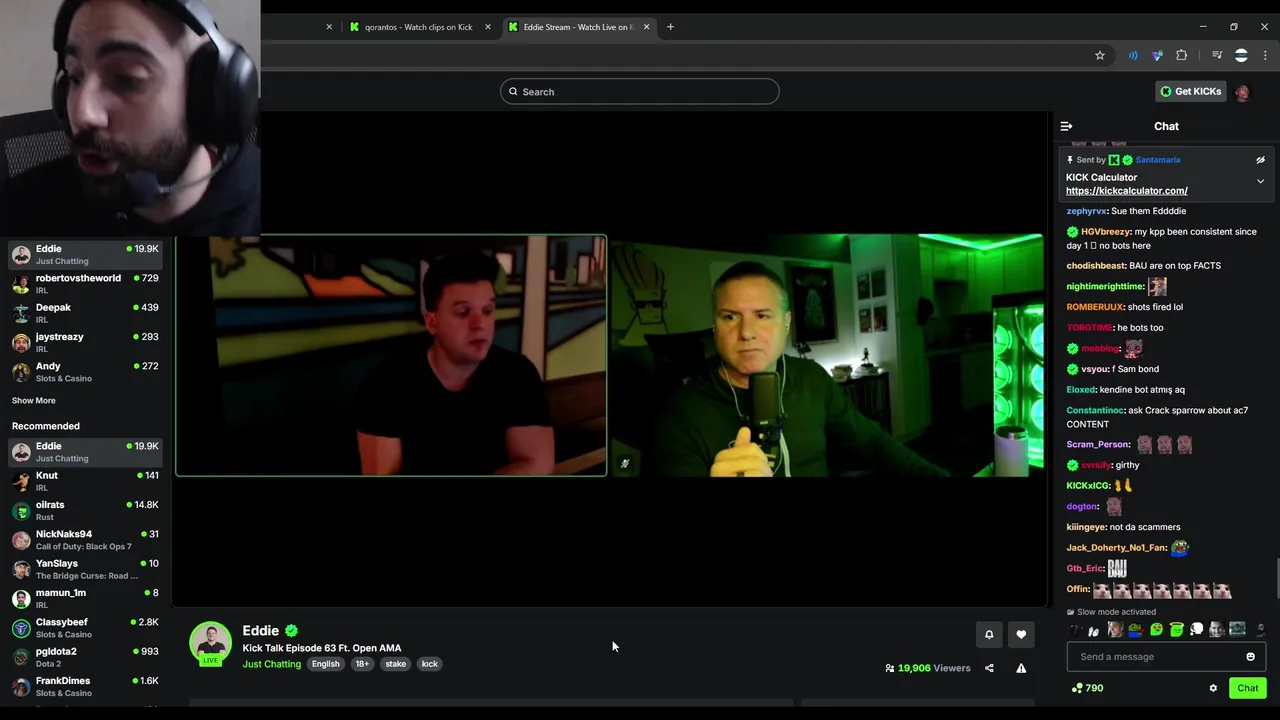Viewport: 1280px width, 720px height.
Task: Open the Chrome three-dot menu
Action: tap(1265, 55)
